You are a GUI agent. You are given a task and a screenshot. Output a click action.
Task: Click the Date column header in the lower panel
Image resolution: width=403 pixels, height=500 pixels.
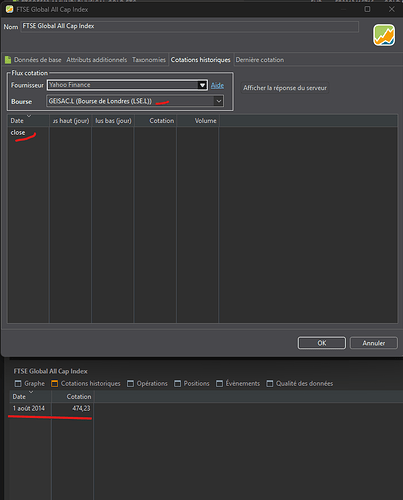tap(30, 397)
